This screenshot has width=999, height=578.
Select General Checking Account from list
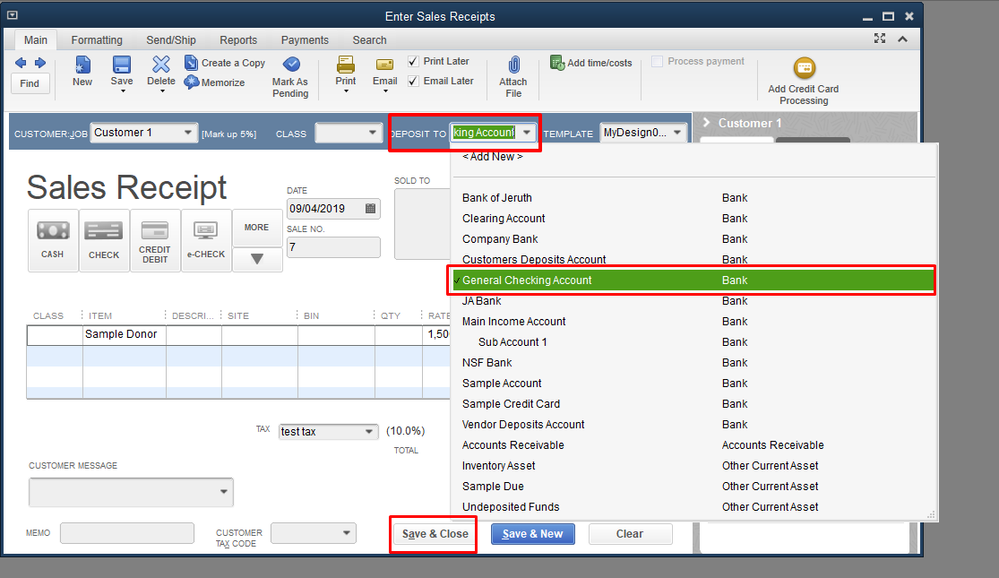(694, 280)
